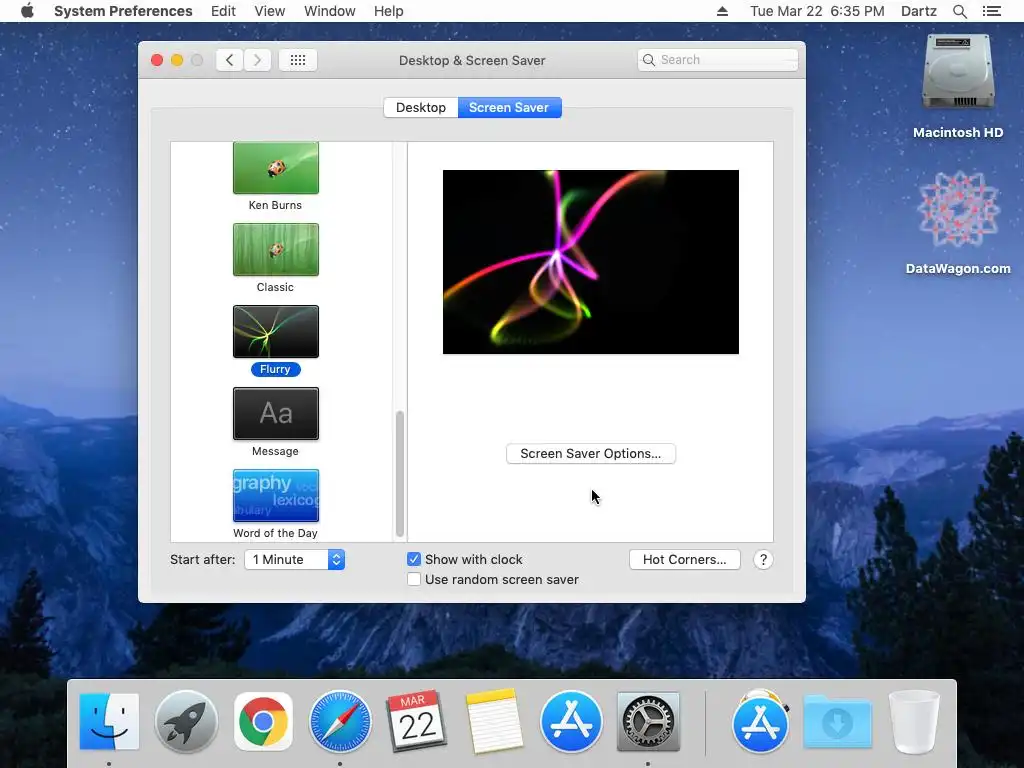The height and width of the screenshot is (768, 1024).
Task: Open Safari from the Dock
Action: (340, 722)
